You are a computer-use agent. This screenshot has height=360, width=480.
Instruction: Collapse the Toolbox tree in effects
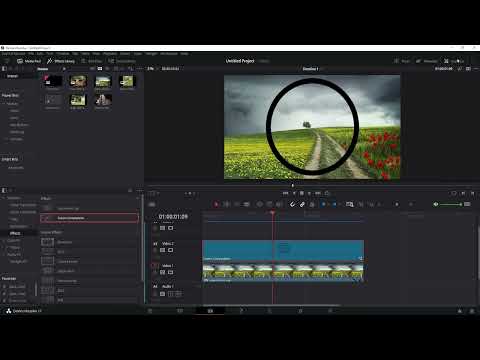[4, 198]
